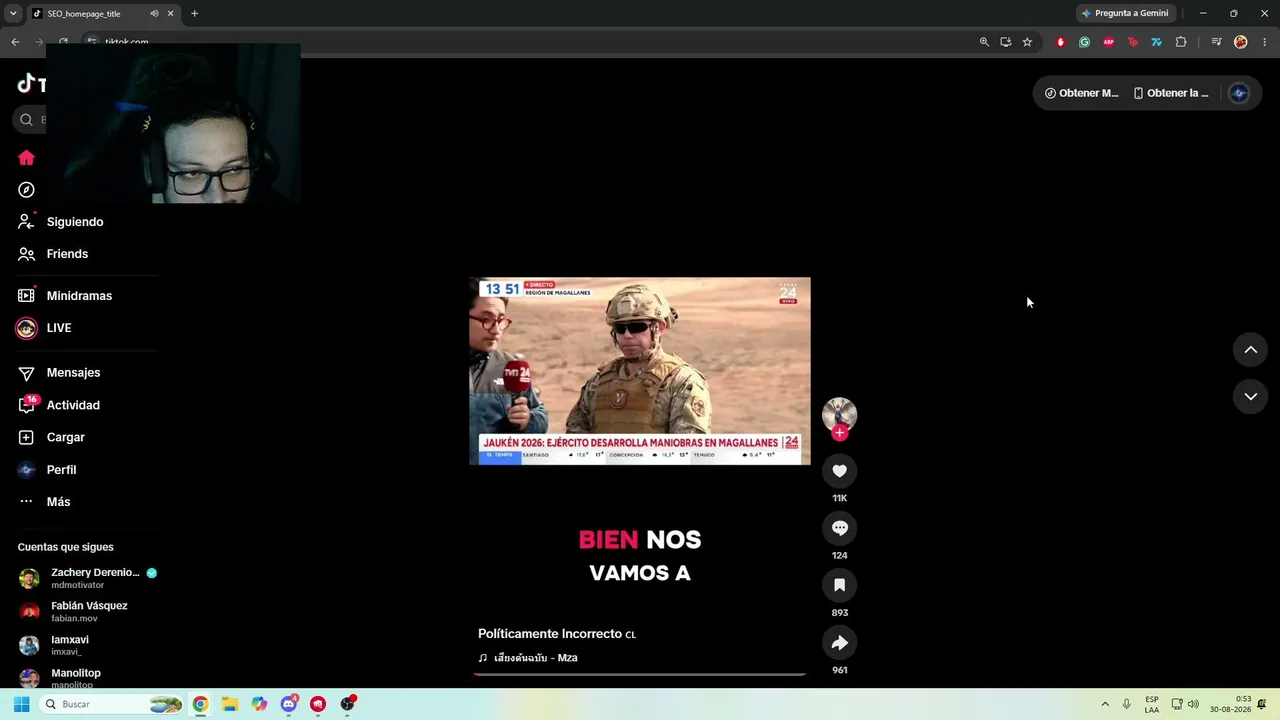Open the Windows notification bell
The width and height of the screenshot is (1280, 720).
point(1263,704)
